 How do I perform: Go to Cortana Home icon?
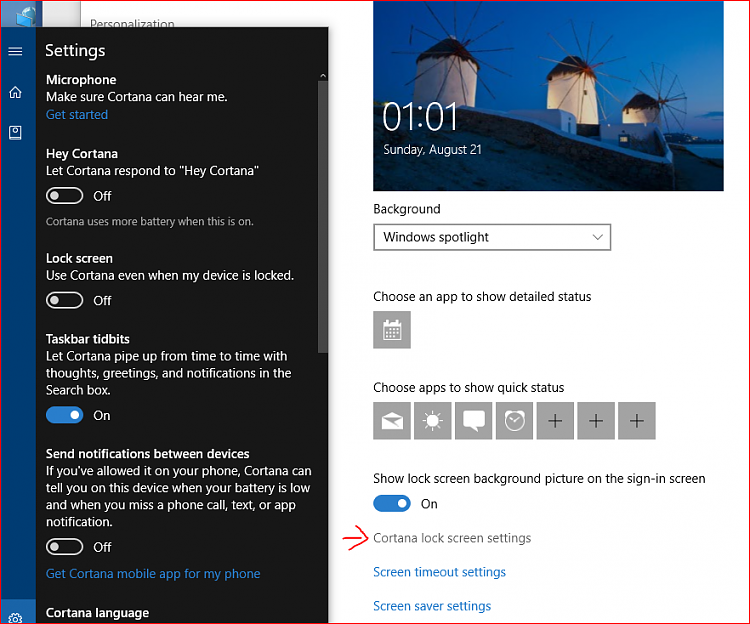[x=15, y=92]
